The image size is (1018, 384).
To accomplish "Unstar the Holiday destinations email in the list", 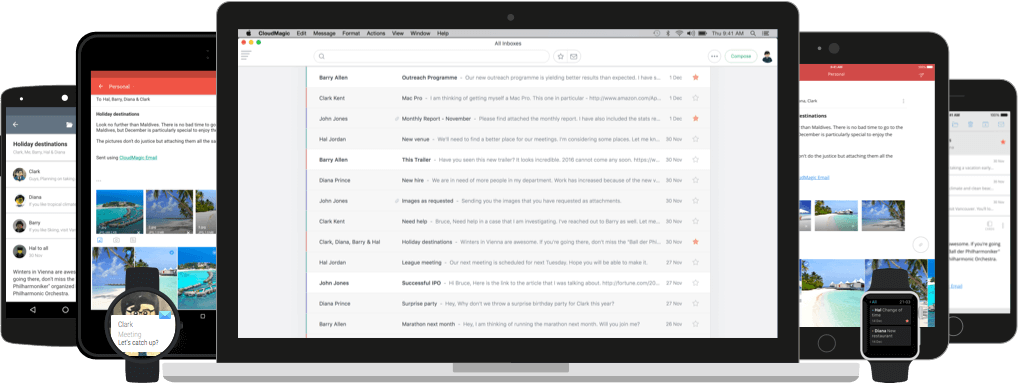I will tap(695, 242).
